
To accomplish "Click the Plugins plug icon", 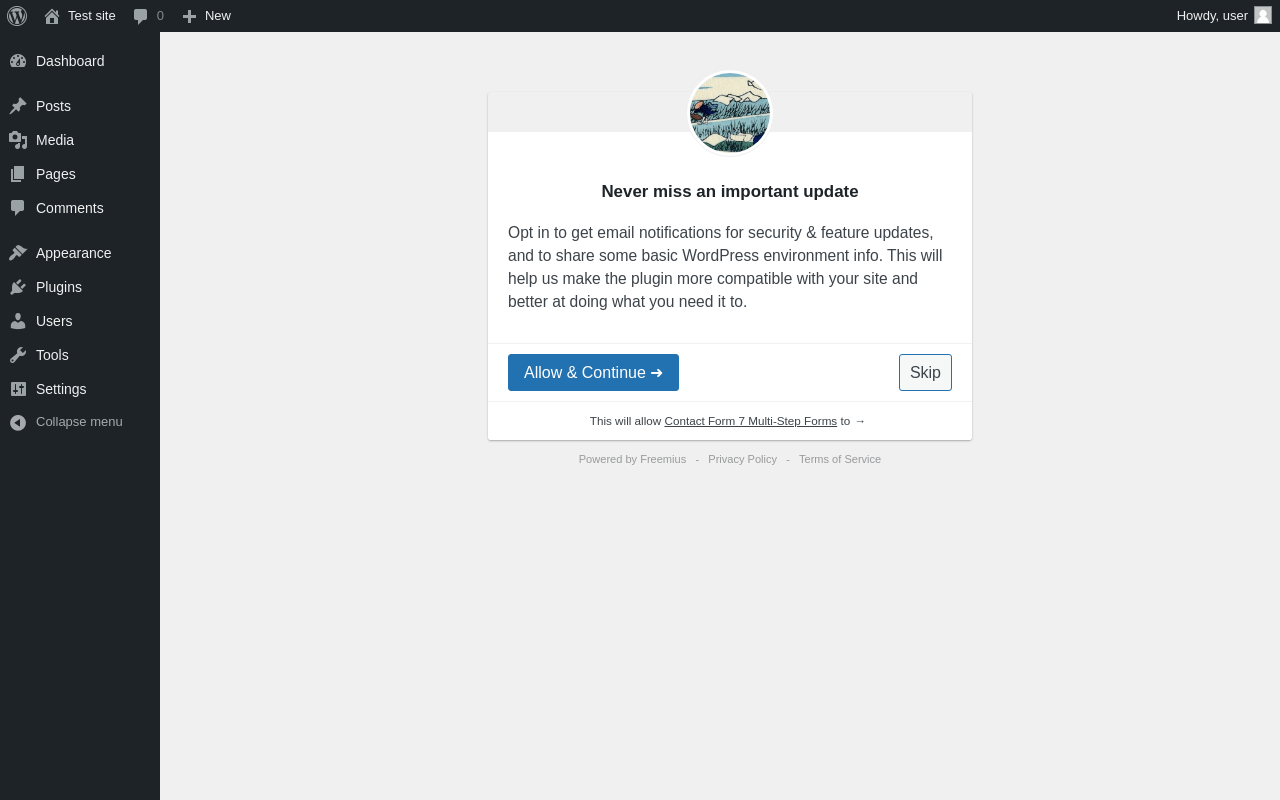I will click(18, 287).
